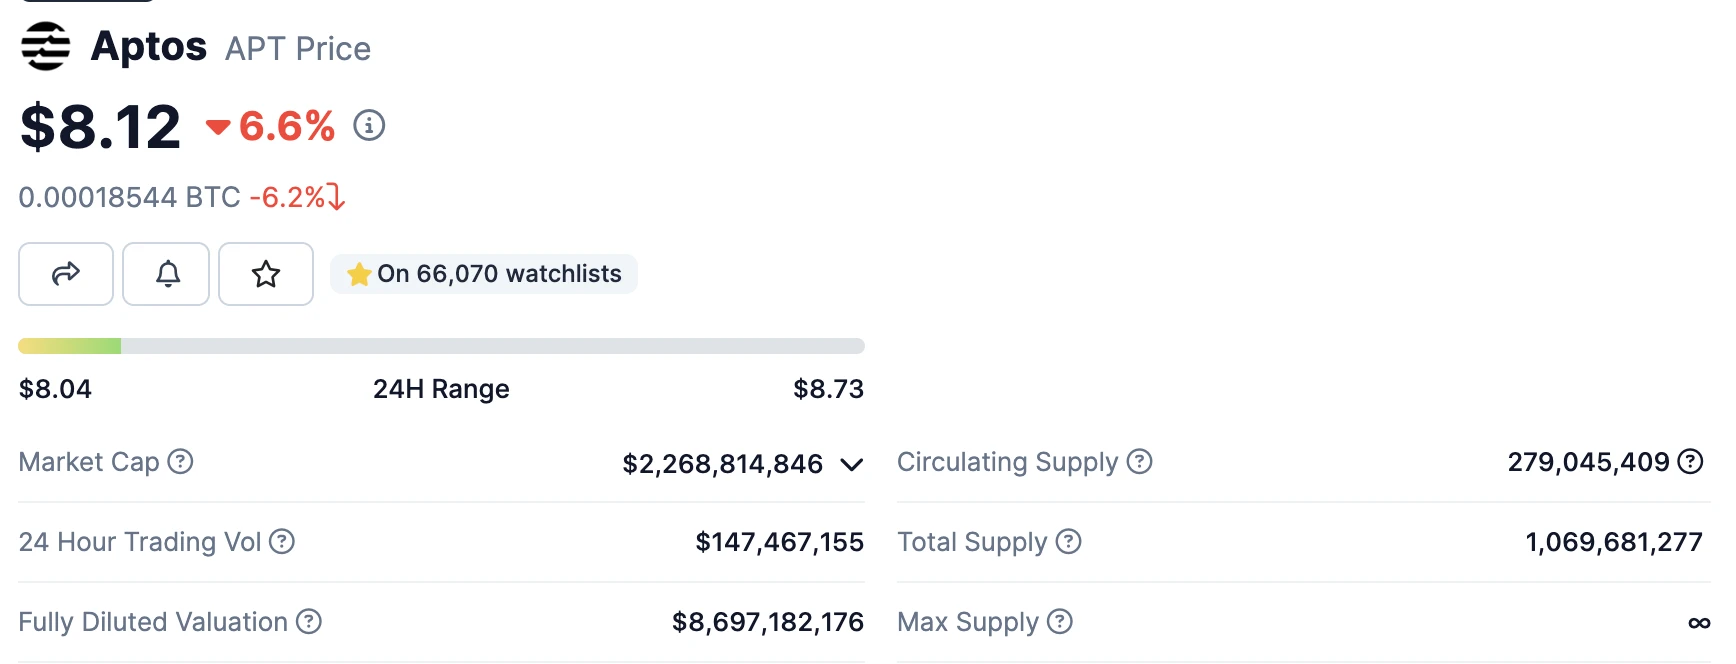Image resolution: width=1736 pixels, height=664 pixels.
Task: Click the share arrow button
Action: point(66,274)
